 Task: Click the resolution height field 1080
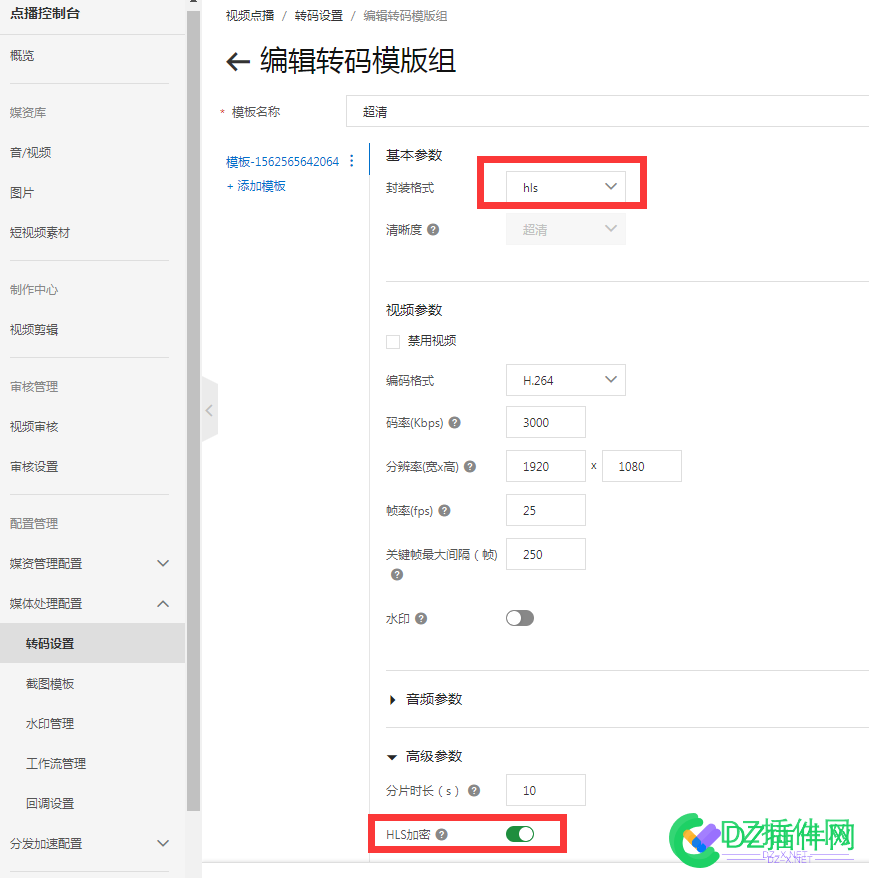[x=642, y=466]
